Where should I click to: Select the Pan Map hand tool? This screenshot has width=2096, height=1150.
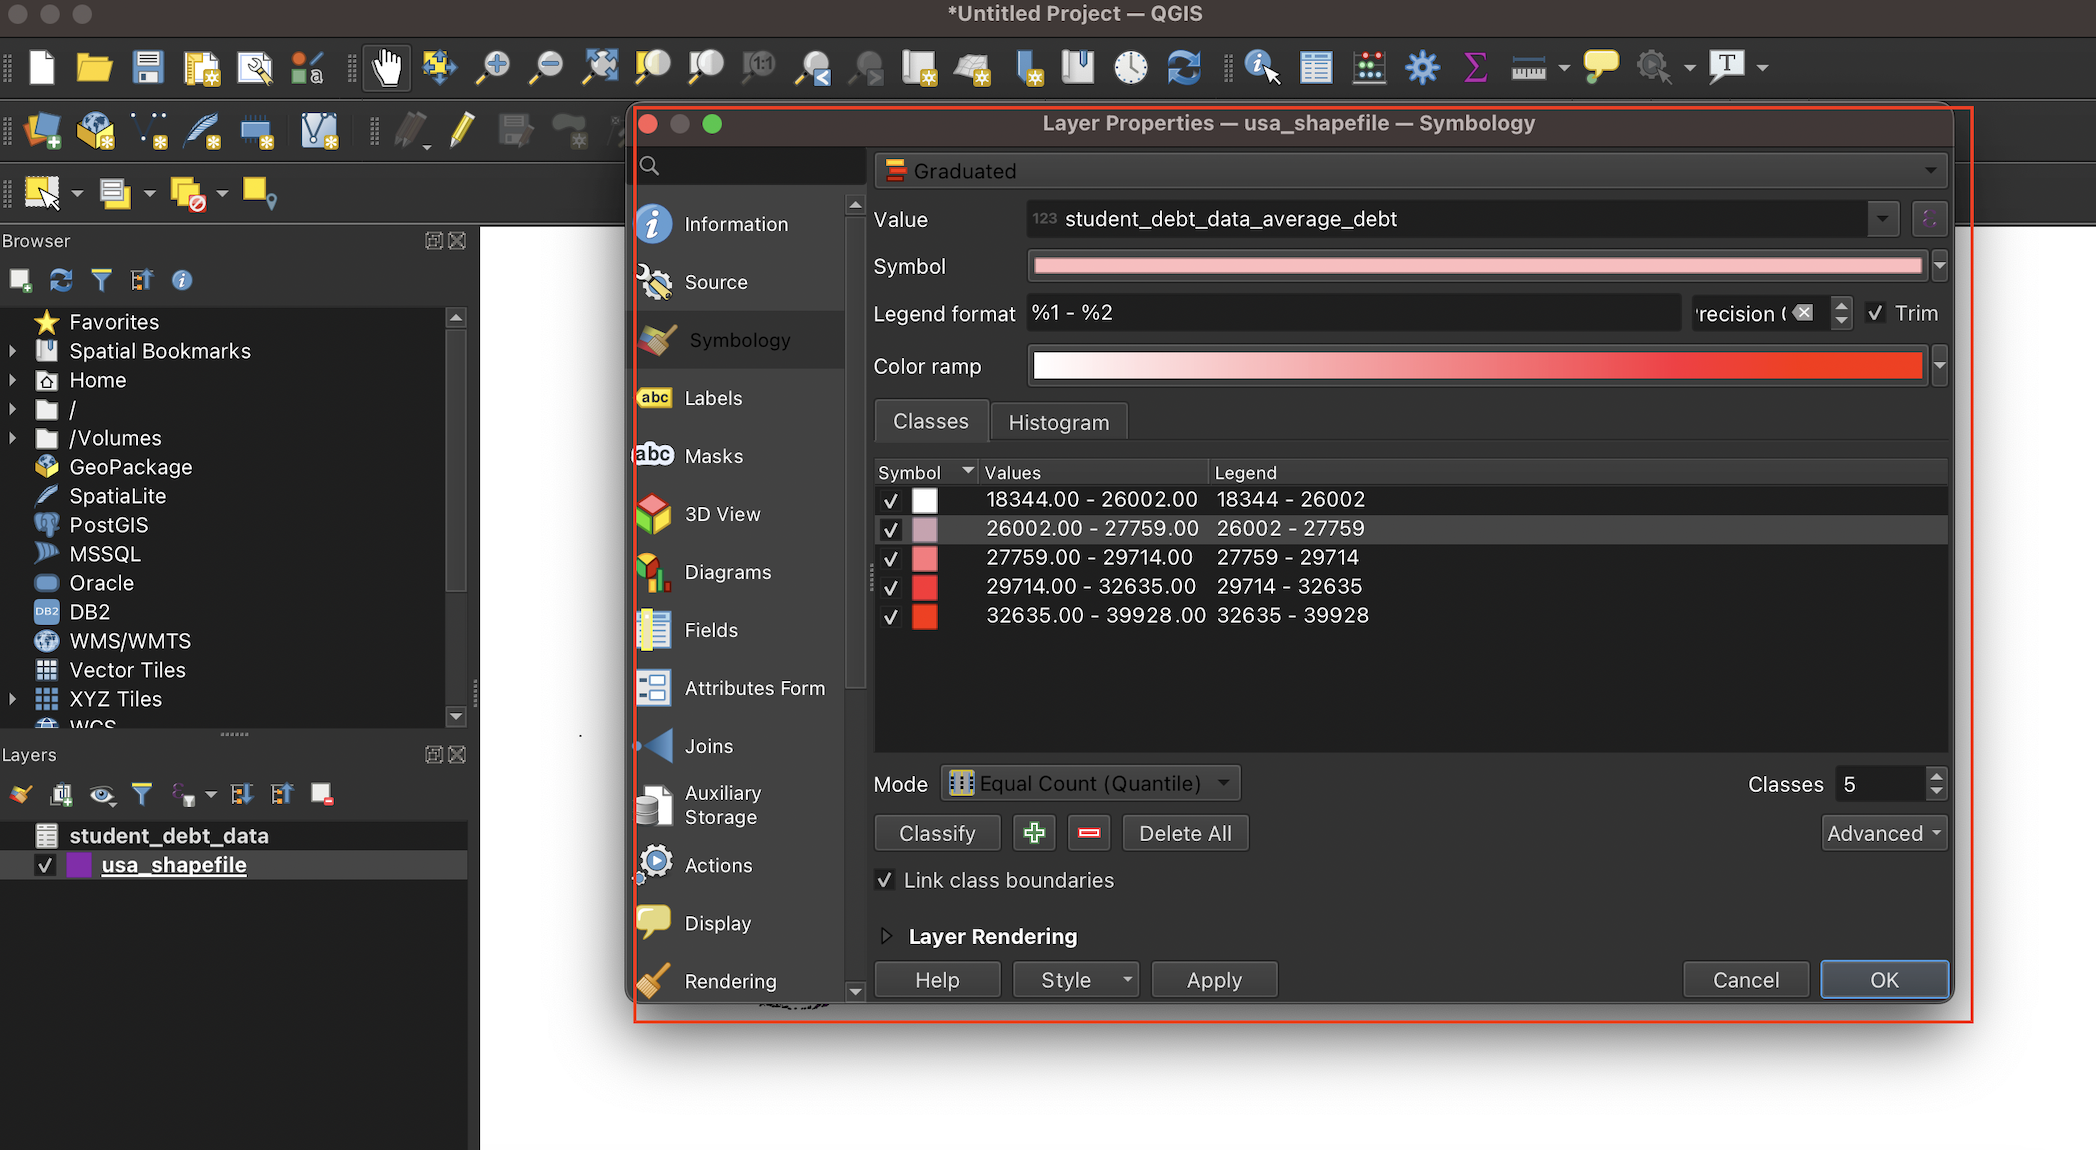(x=387, y=67)
